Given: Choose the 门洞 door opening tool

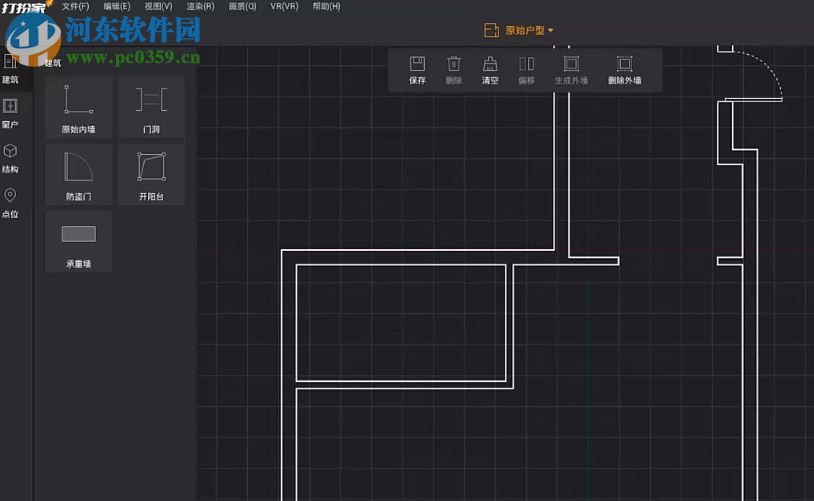Looking at the screenshot, I should (151, 107).
